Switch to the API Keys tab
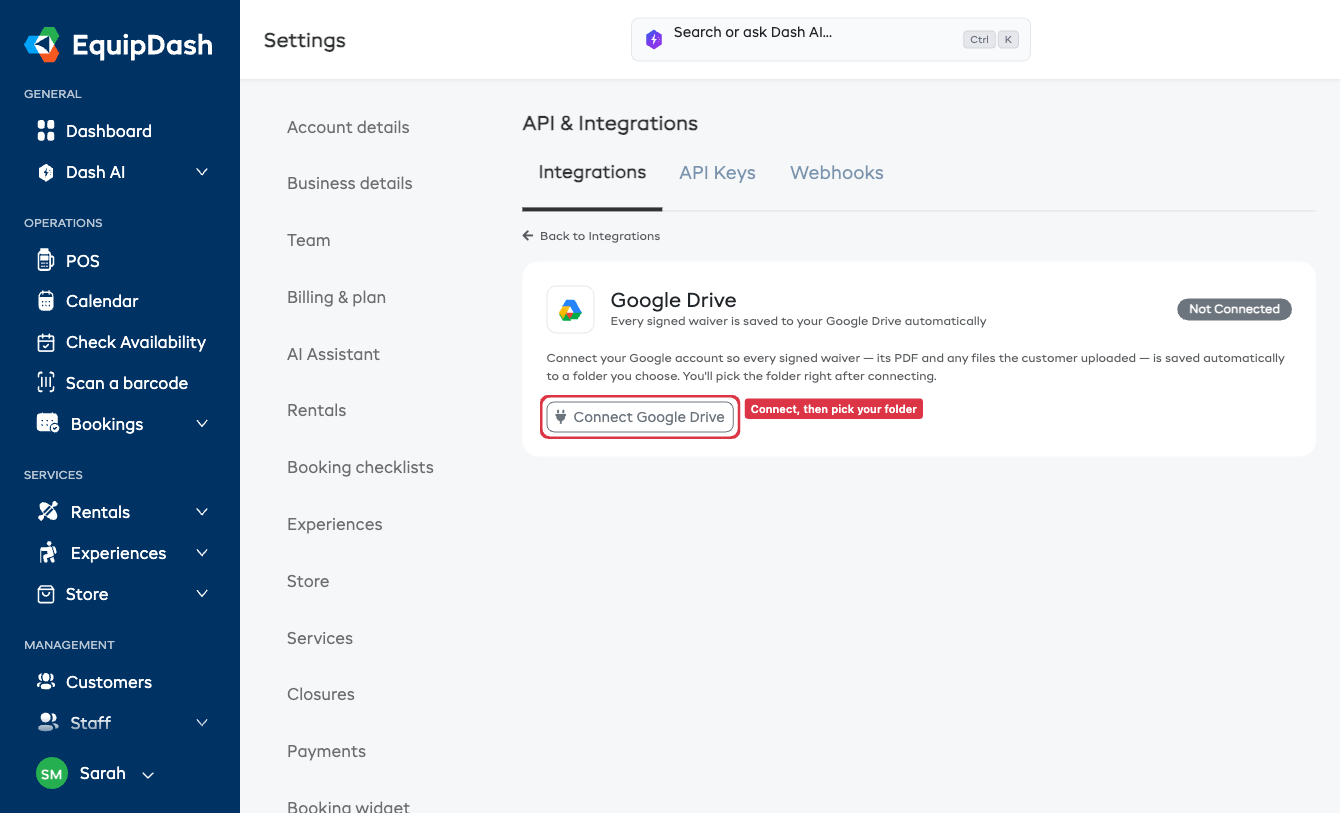Viewport: 1340px width, 813px height. coord(717,172)
